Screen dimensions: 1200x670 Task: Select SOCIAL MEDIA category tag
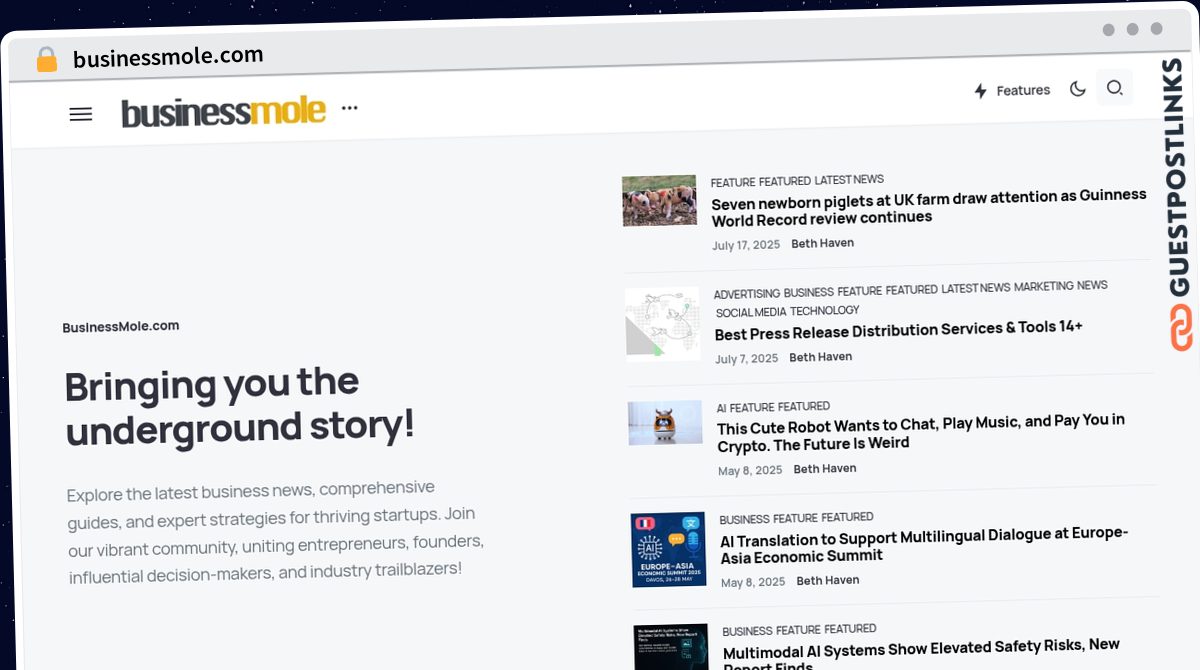[x=750, y=313]
